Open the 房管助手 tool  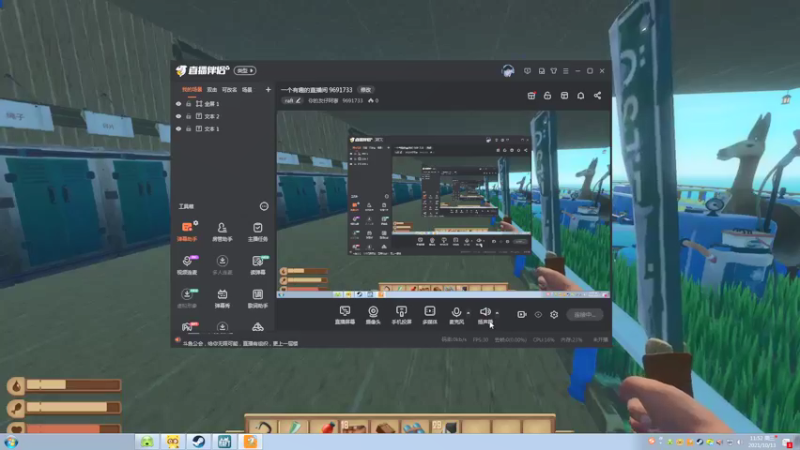pos(222,231)
